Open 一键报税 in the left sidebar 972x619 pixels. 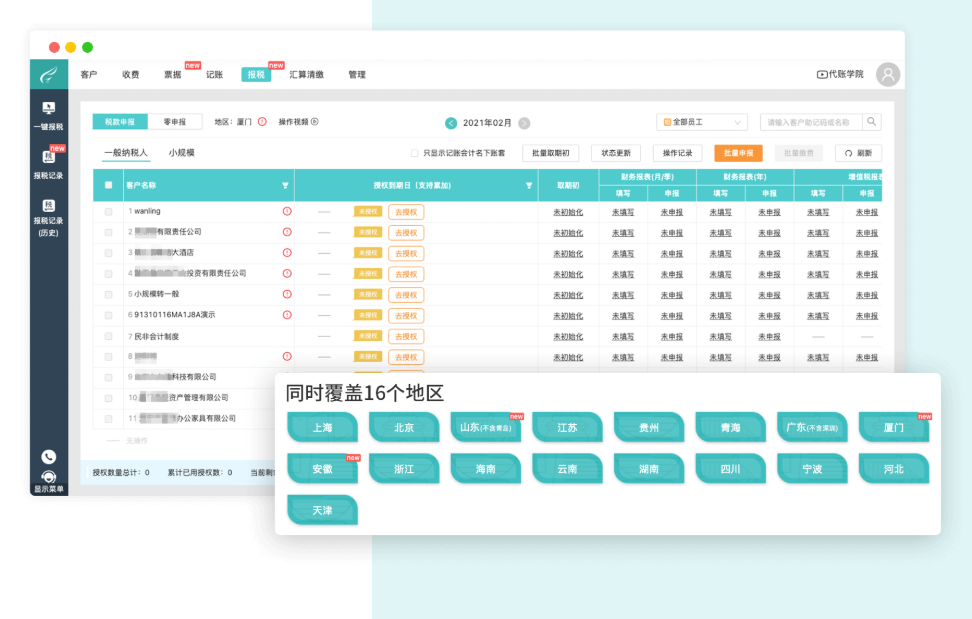[x=48, y=115]
